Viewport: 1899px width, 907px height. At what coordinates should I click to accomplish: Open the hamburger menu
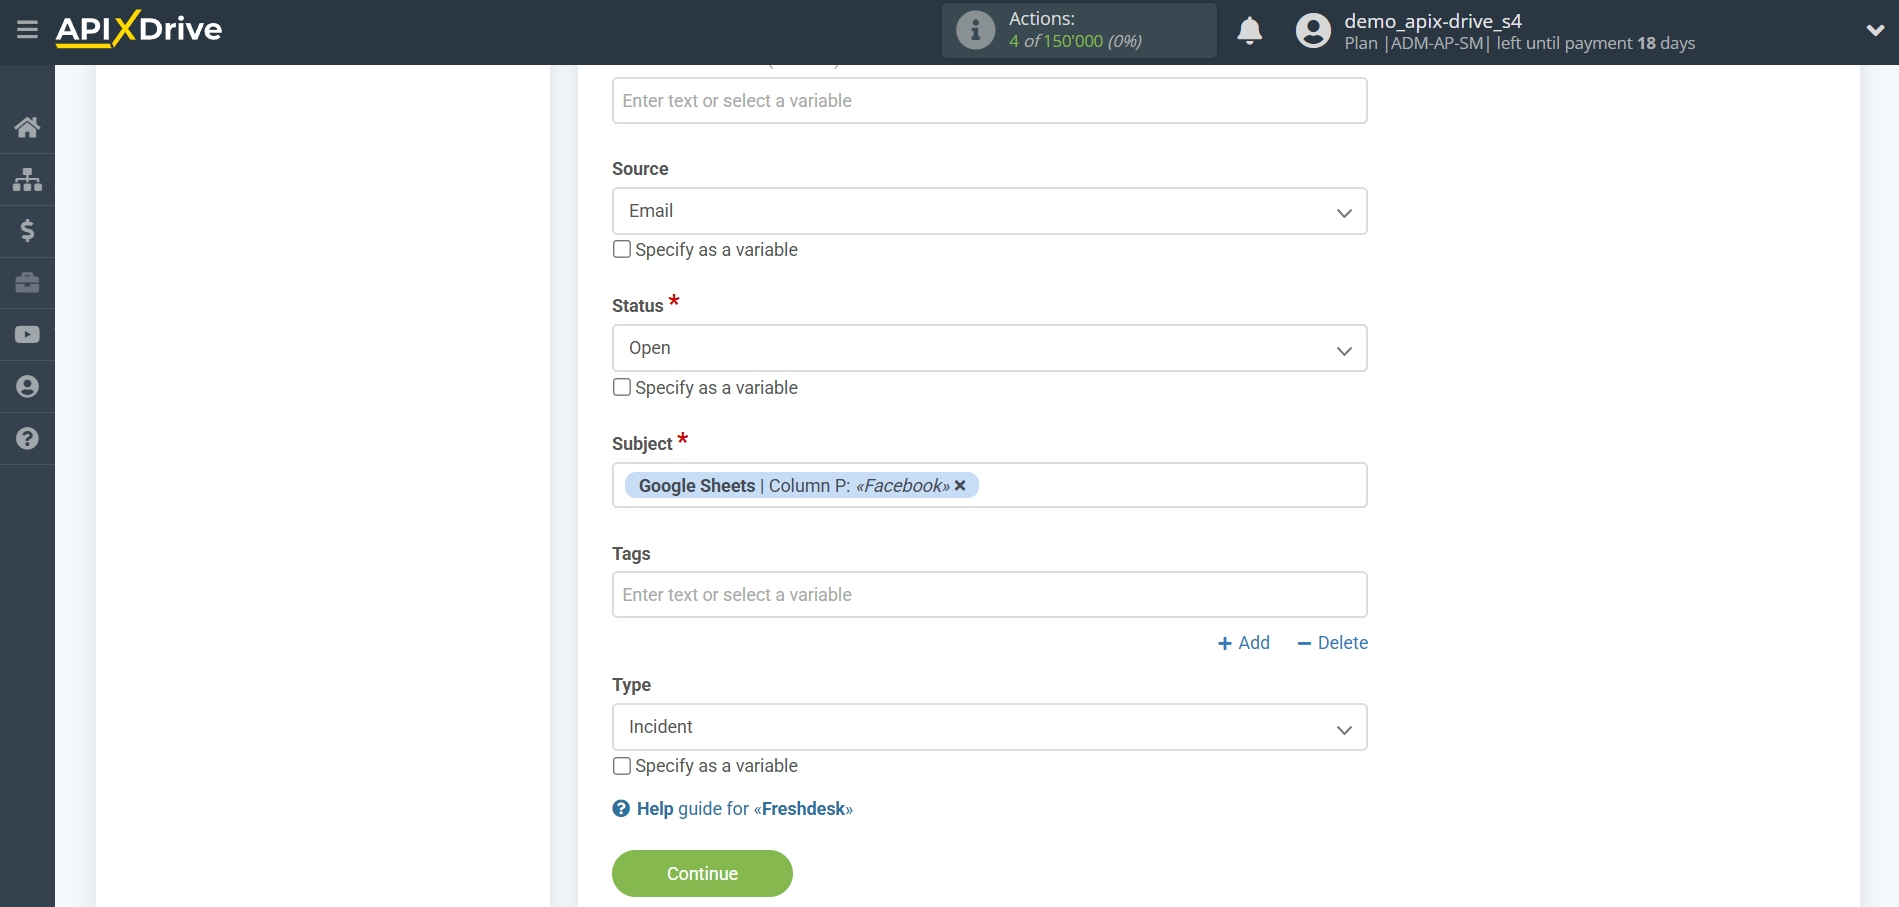27,30
